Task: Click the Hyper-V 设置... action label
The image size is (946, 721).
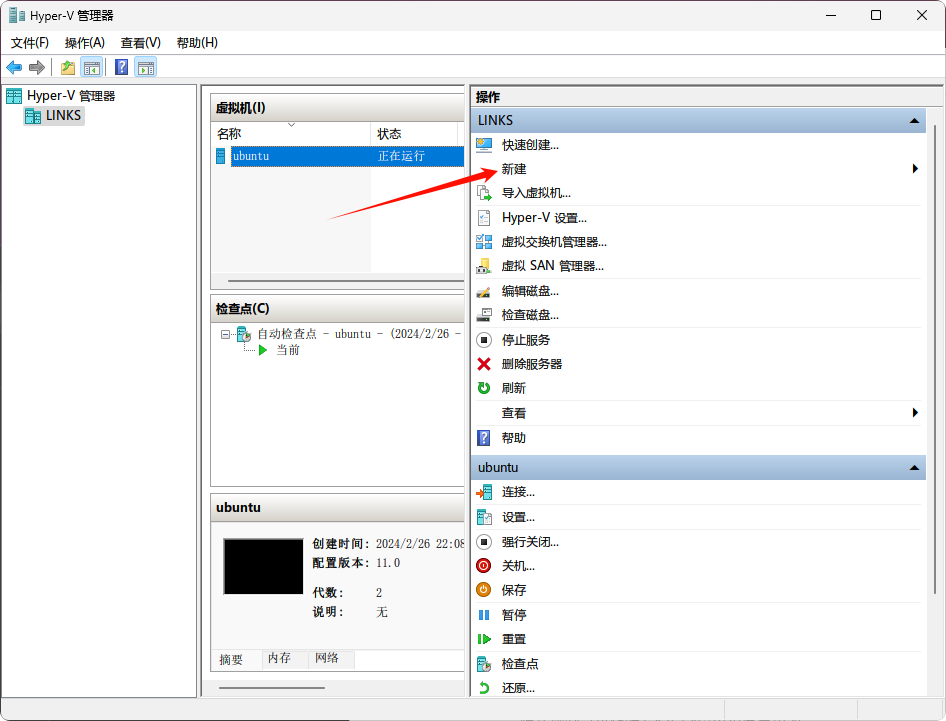Action: click(544, 218)
